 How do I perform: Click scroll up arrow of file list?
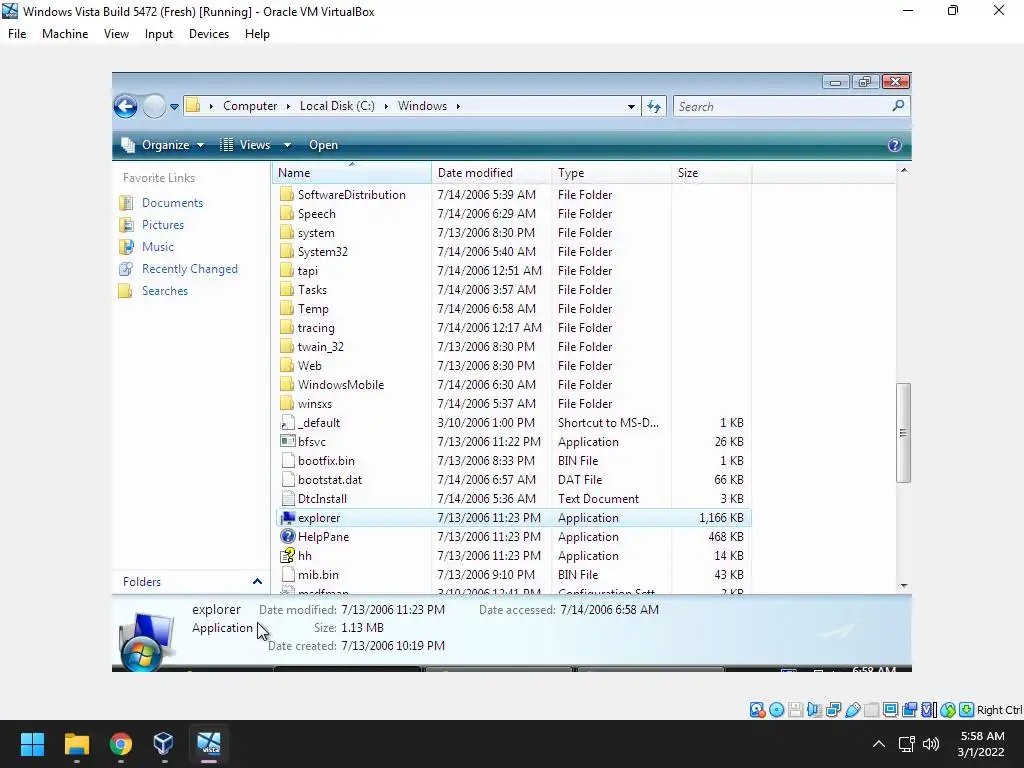pyautogui.click(x=904, y=170)
